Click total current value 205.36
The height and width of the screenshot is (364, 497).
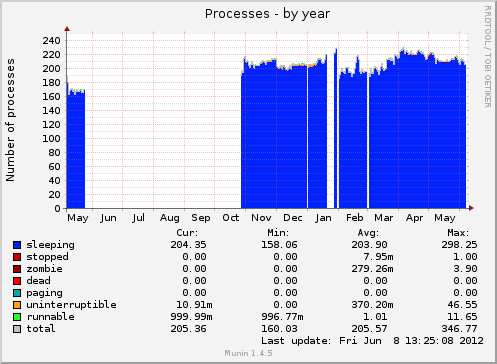188,329
